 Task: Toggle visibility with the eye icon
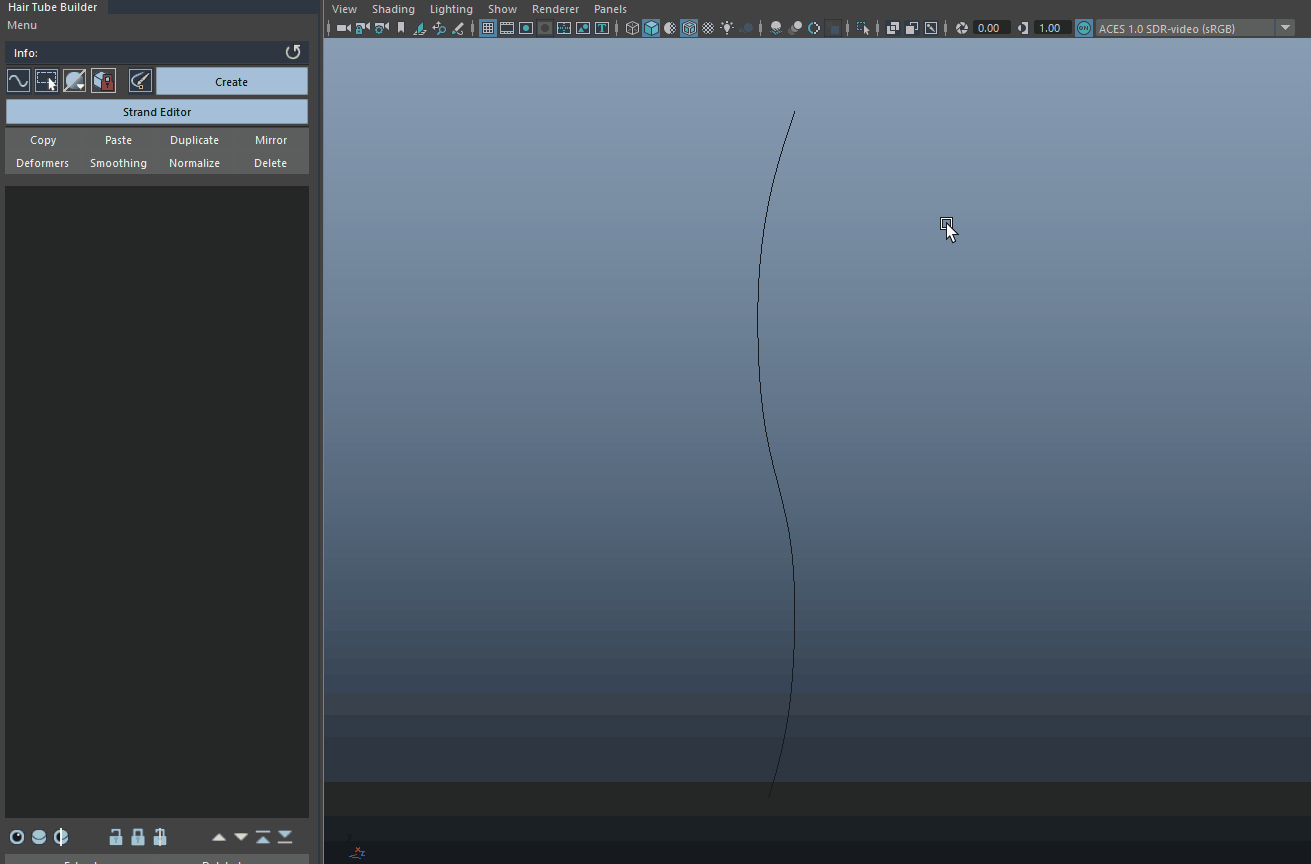(17, 837)
